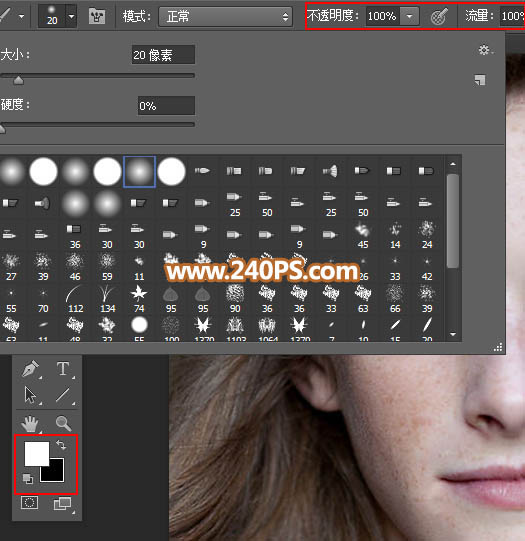Change screen mode icon

(63, 503)
